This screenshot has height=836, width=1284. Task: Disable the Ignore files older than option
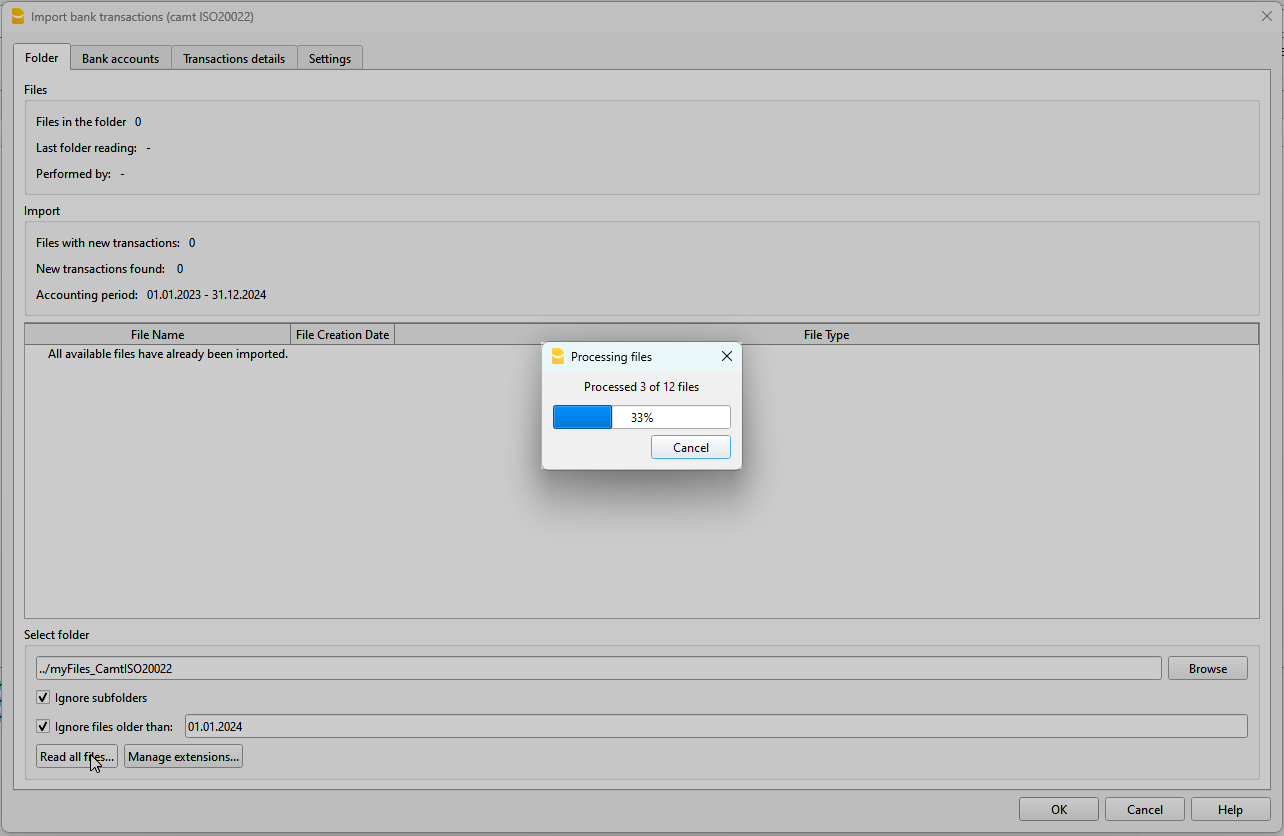pos(43,726)
